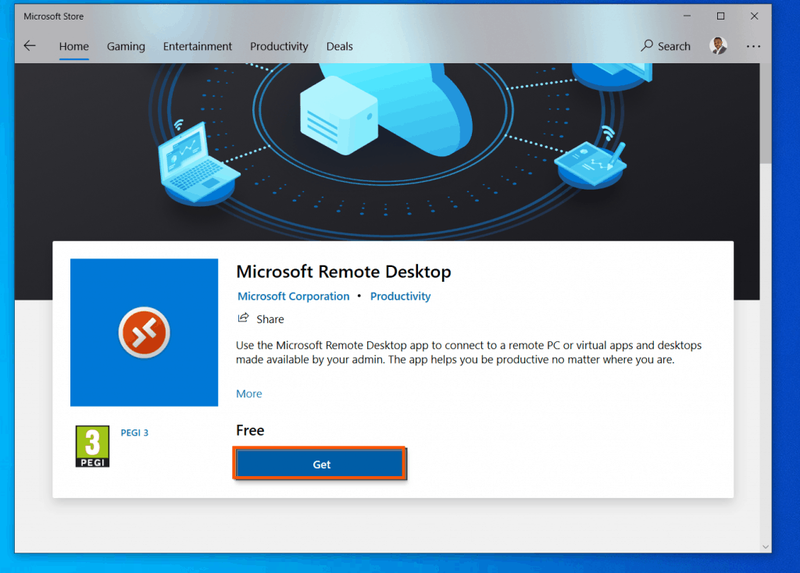Go back with the left arrow
Viewport: 800px width, 573px height.
pyautogui.click(x=30, y=46)
